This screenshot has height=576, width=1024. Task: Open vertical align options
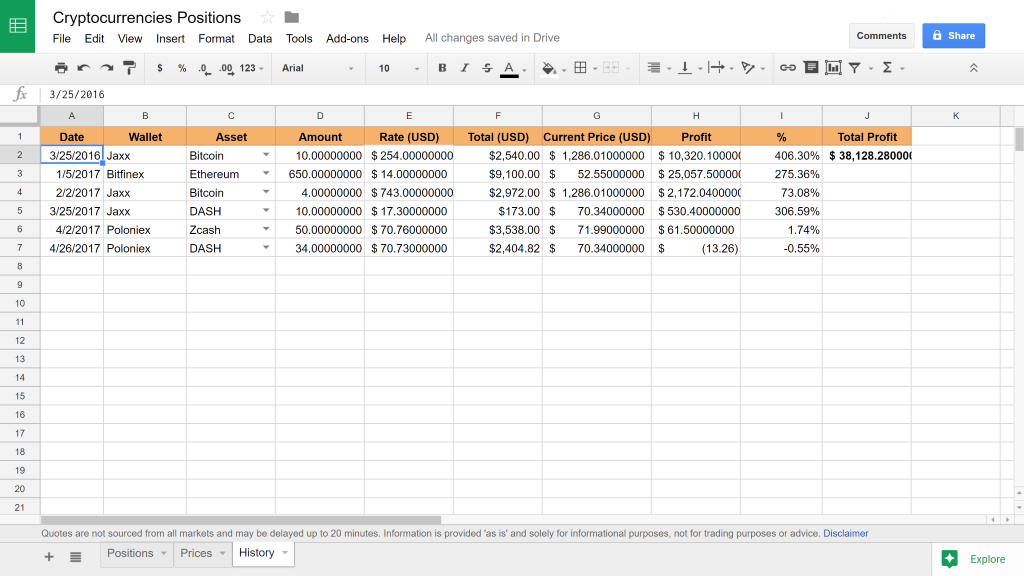pyautogui.click(x=685, y=68)
